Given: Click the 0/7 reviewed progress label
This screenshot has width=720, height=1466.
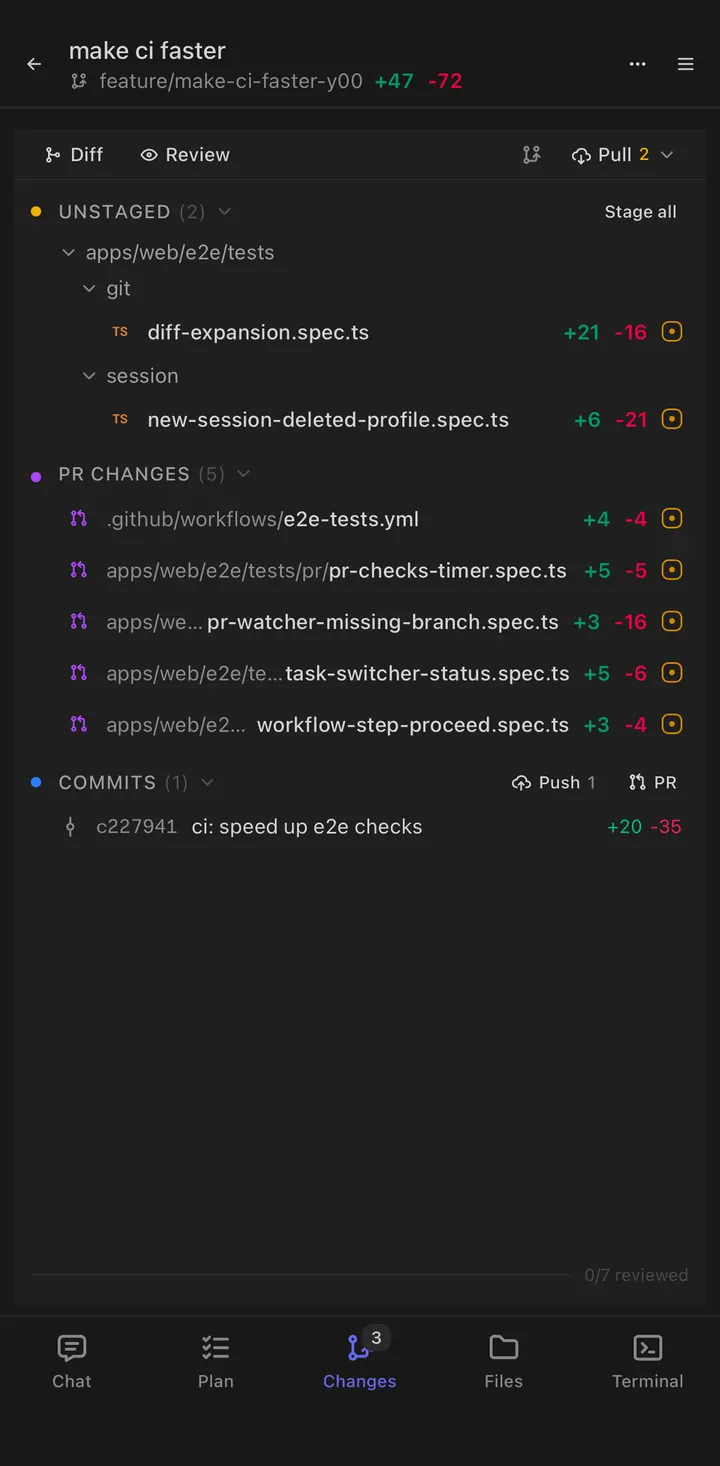Looking at the screenshot, I should [636, 1275].
